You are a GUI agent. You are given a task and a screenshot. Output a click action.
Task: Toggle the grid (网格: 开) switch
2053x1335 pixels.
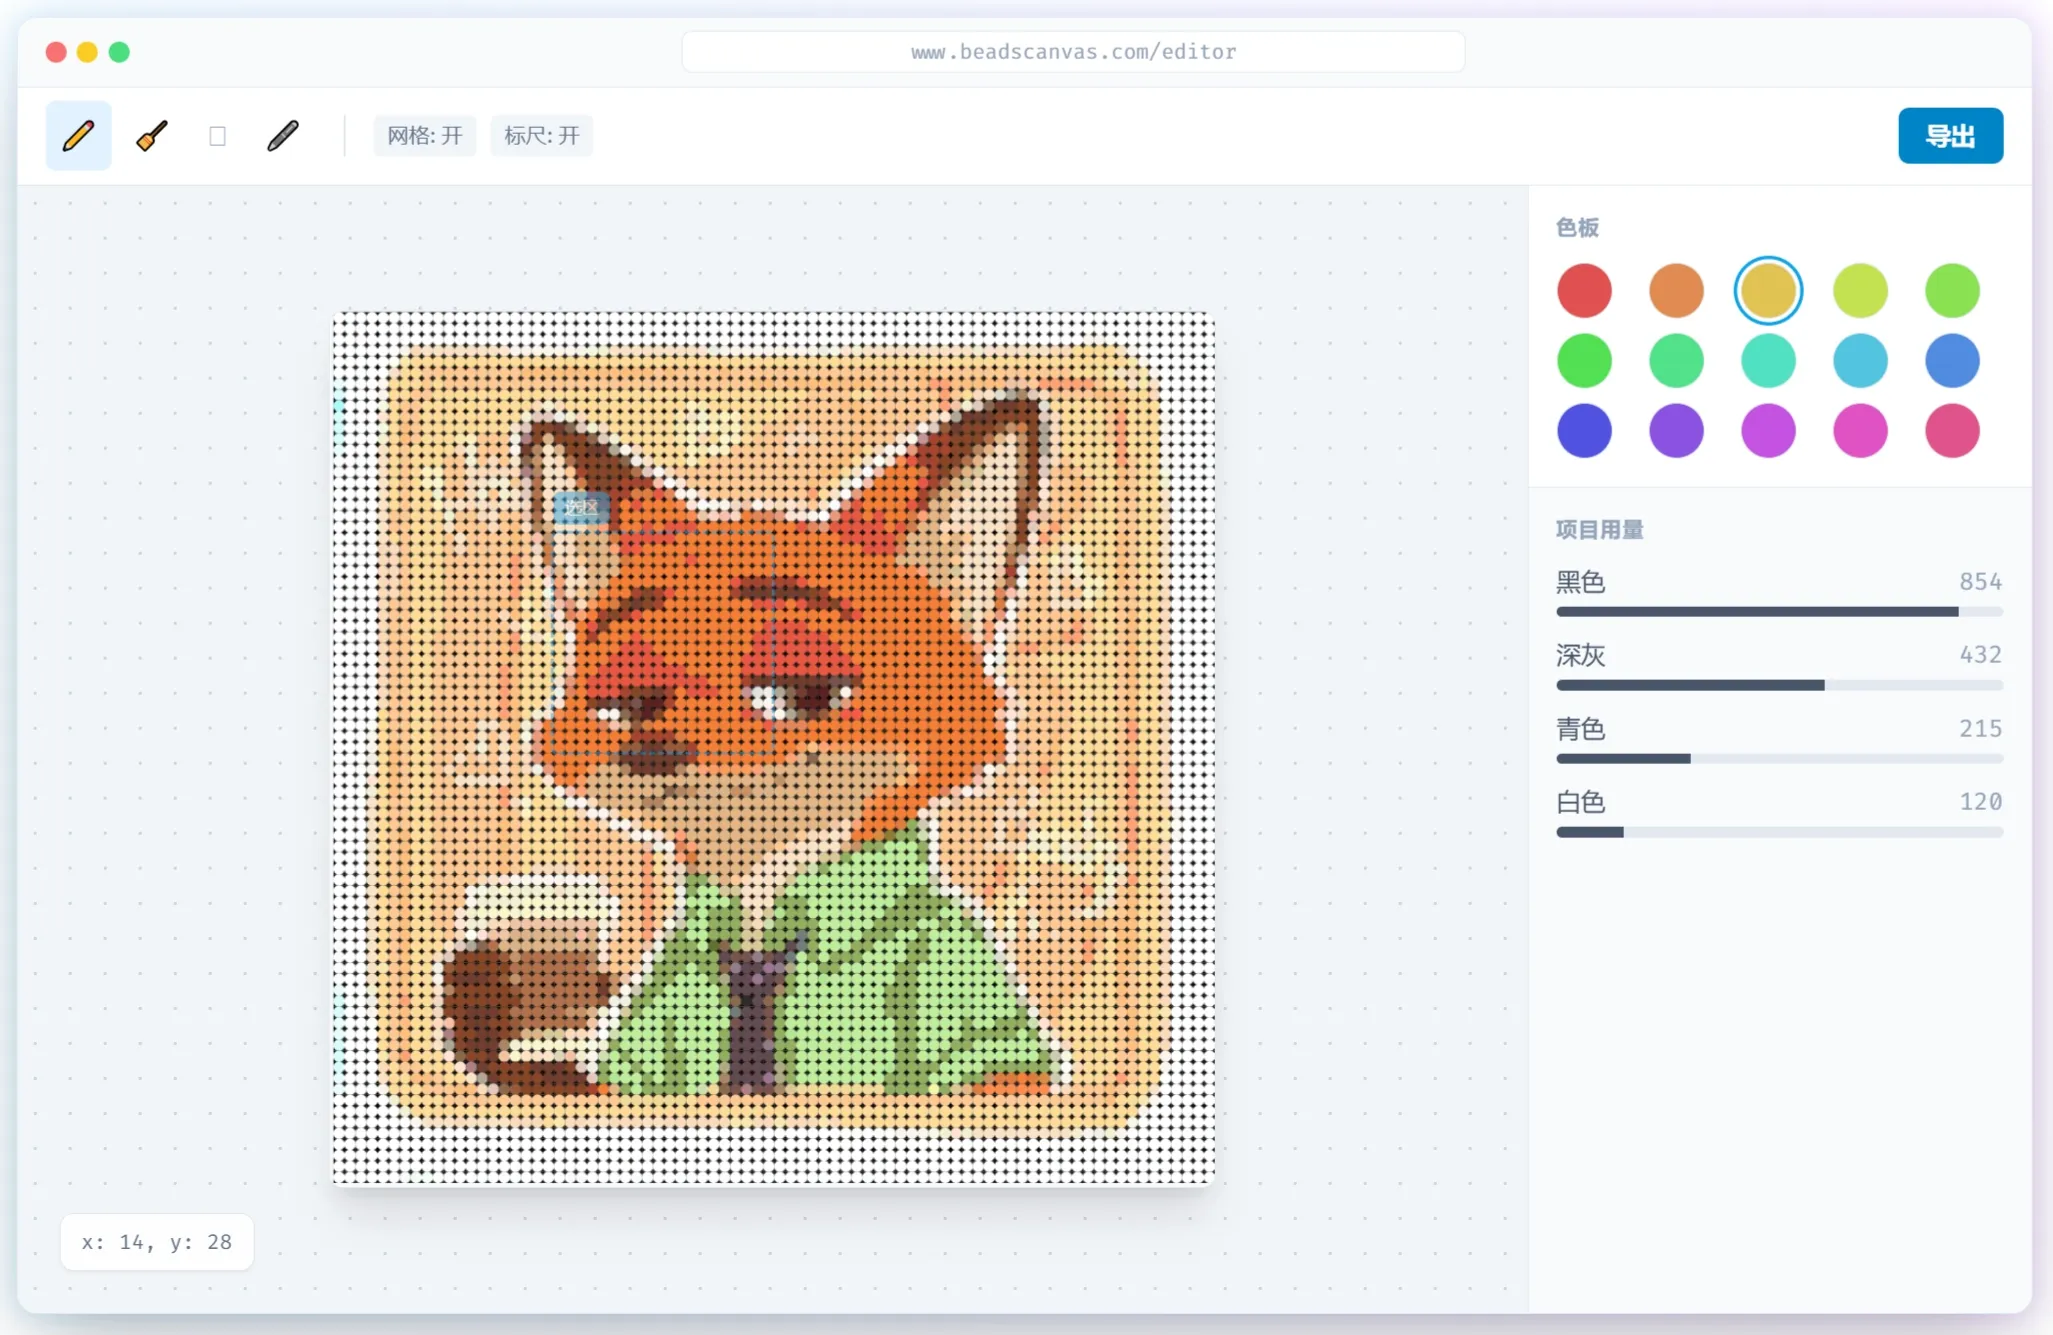pos(424,136)
